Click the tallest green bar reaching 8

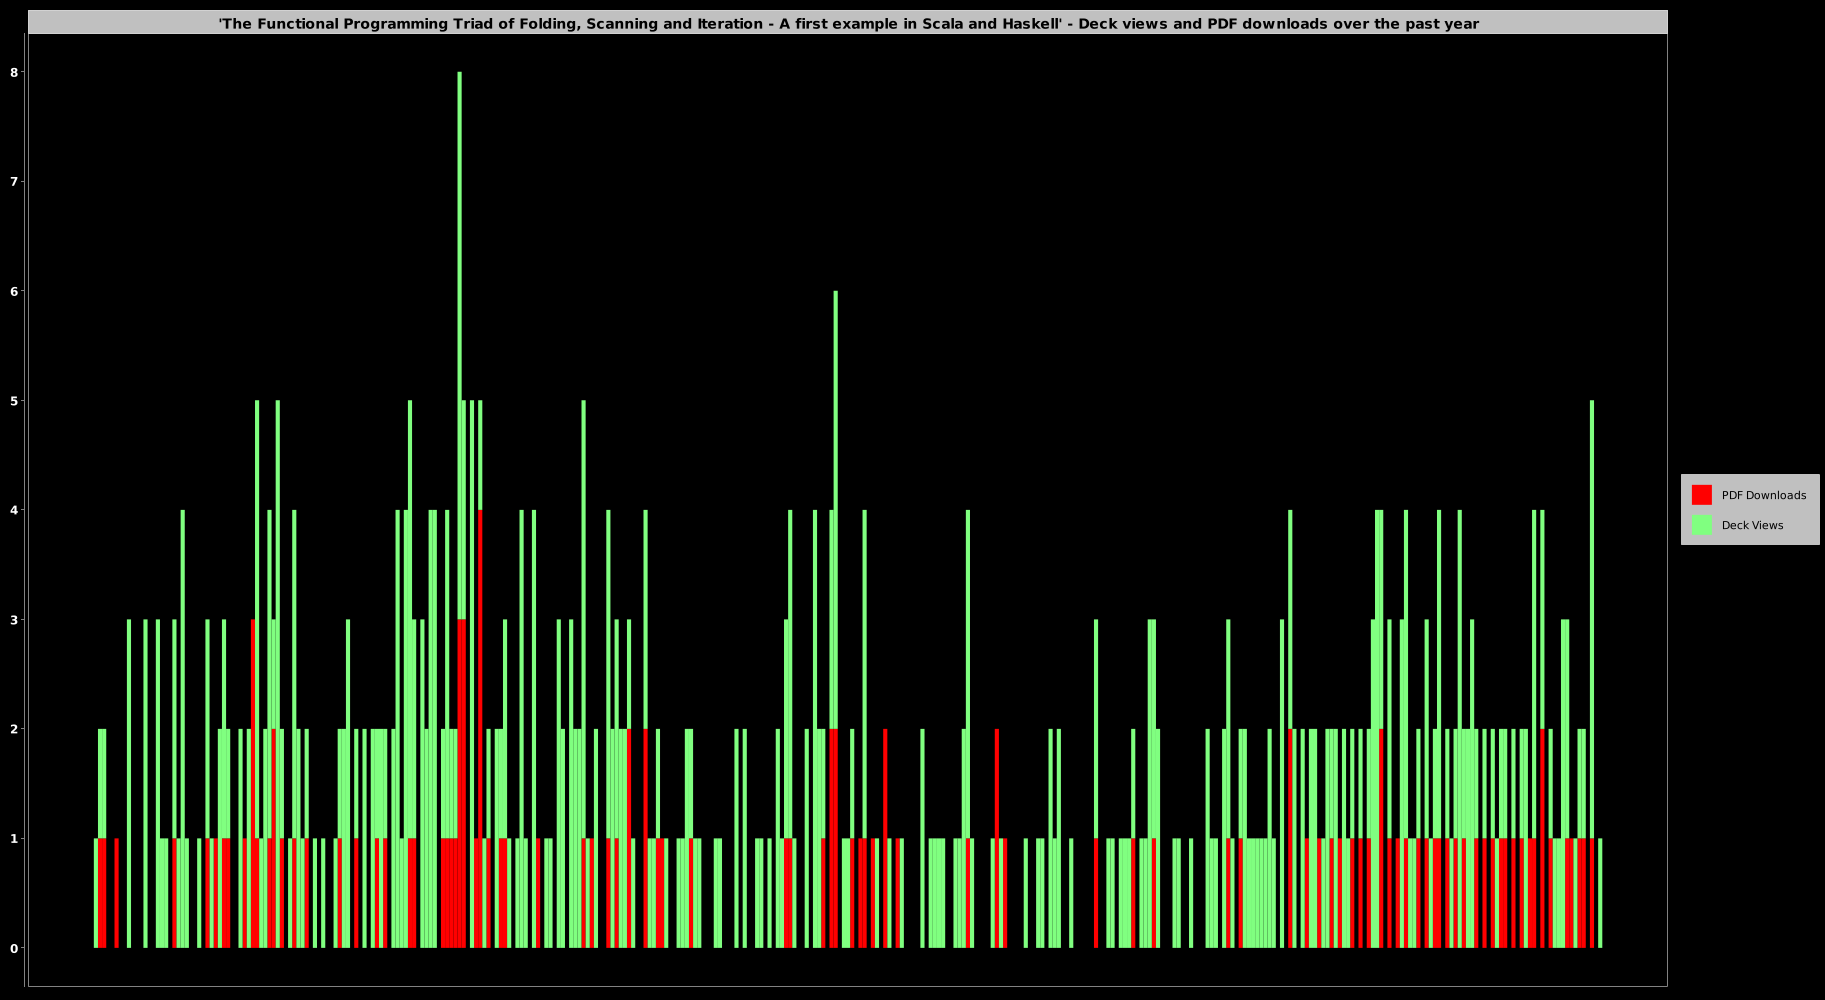click(x=459, y=345)
